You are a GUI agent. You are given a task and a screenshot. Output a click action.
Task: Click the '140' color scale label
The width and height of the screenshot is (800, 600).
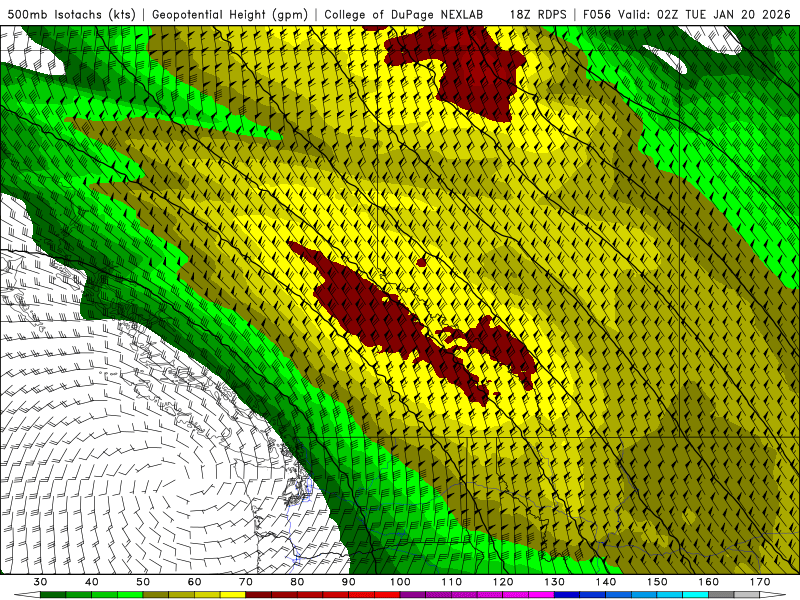click(x=606, y=582)
